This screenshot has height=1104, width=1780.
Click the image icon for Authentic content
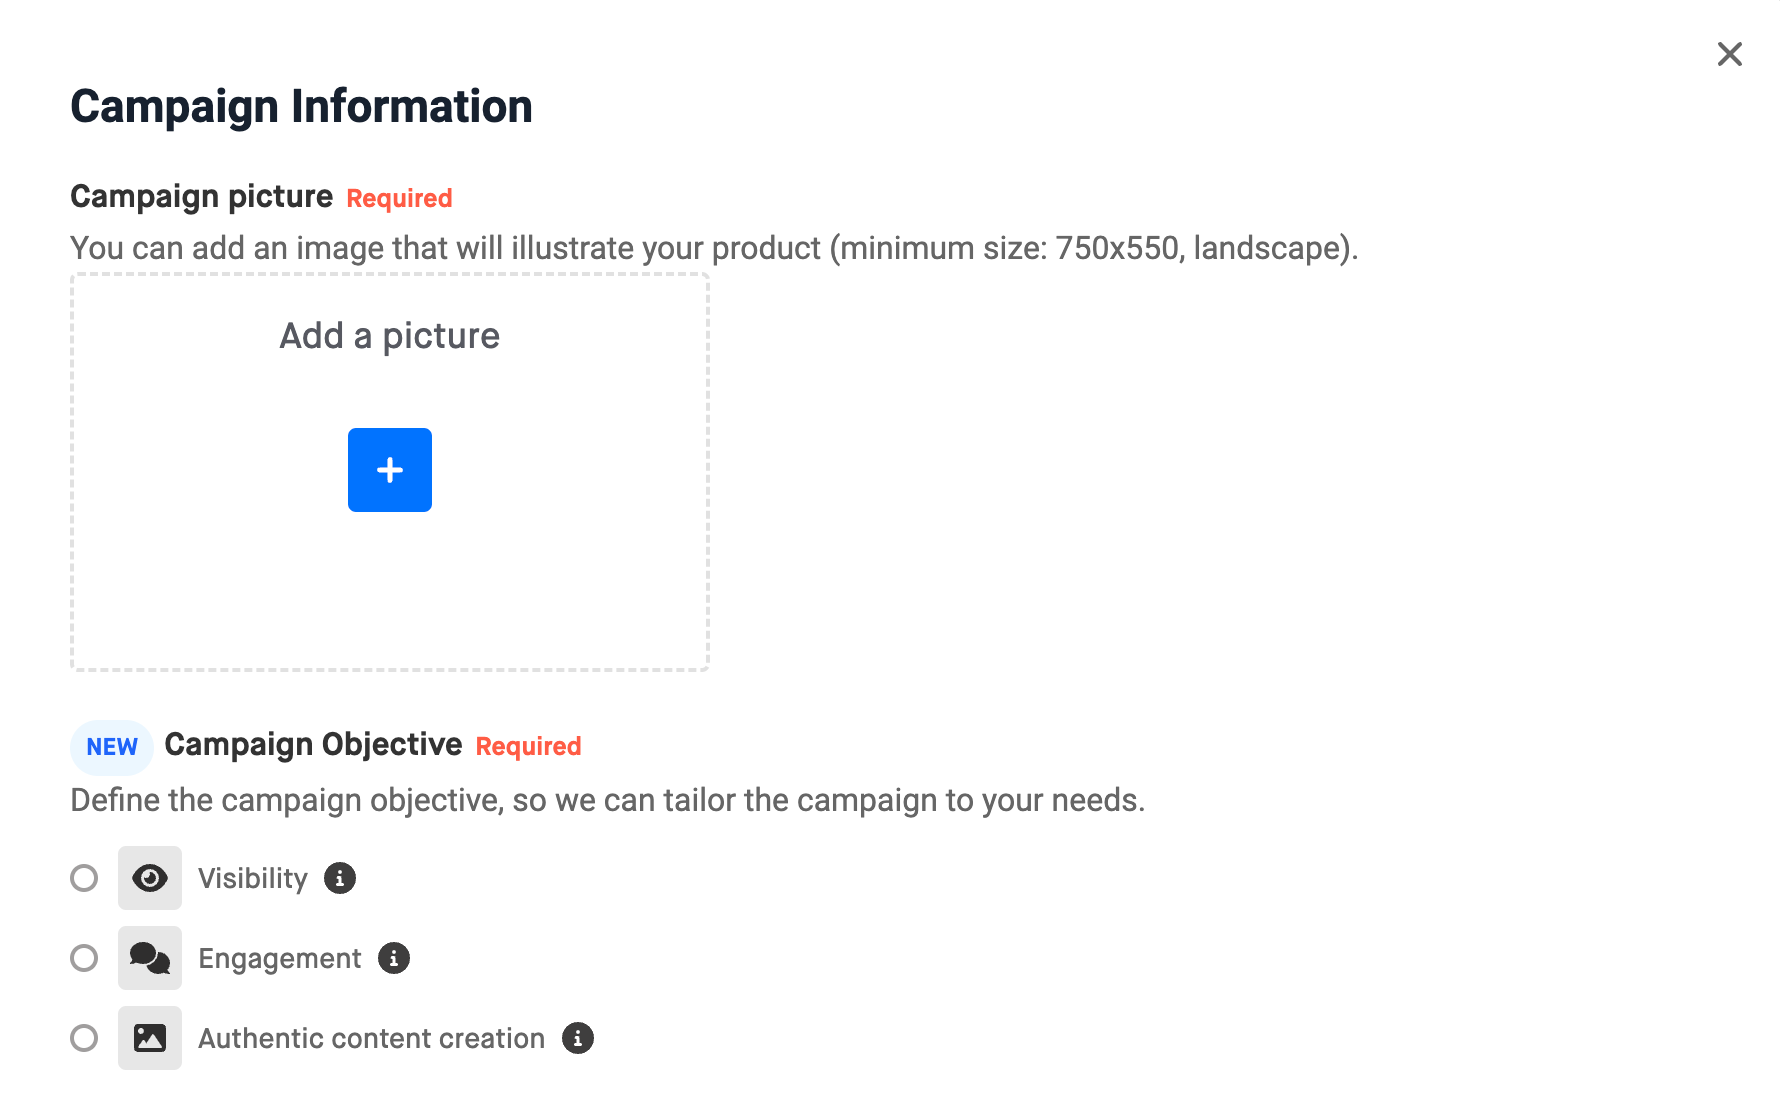pyautogui.click(x=150, y=1038)
